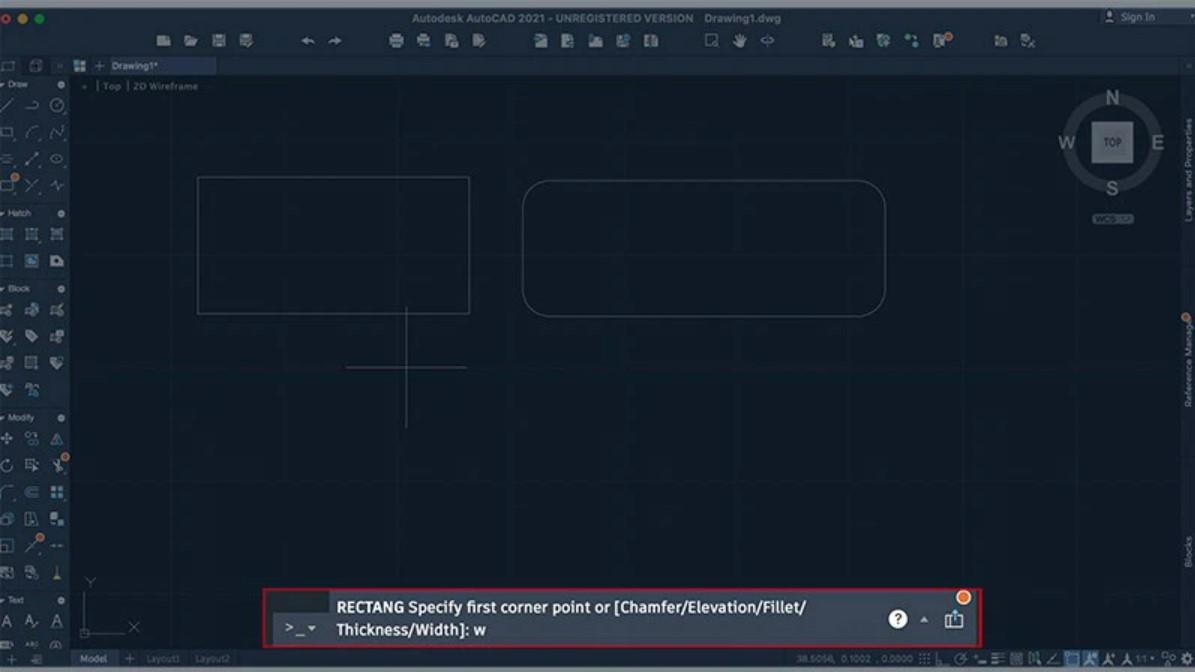
Task: Open Draw panel options gear
Action: pos(61,85)
